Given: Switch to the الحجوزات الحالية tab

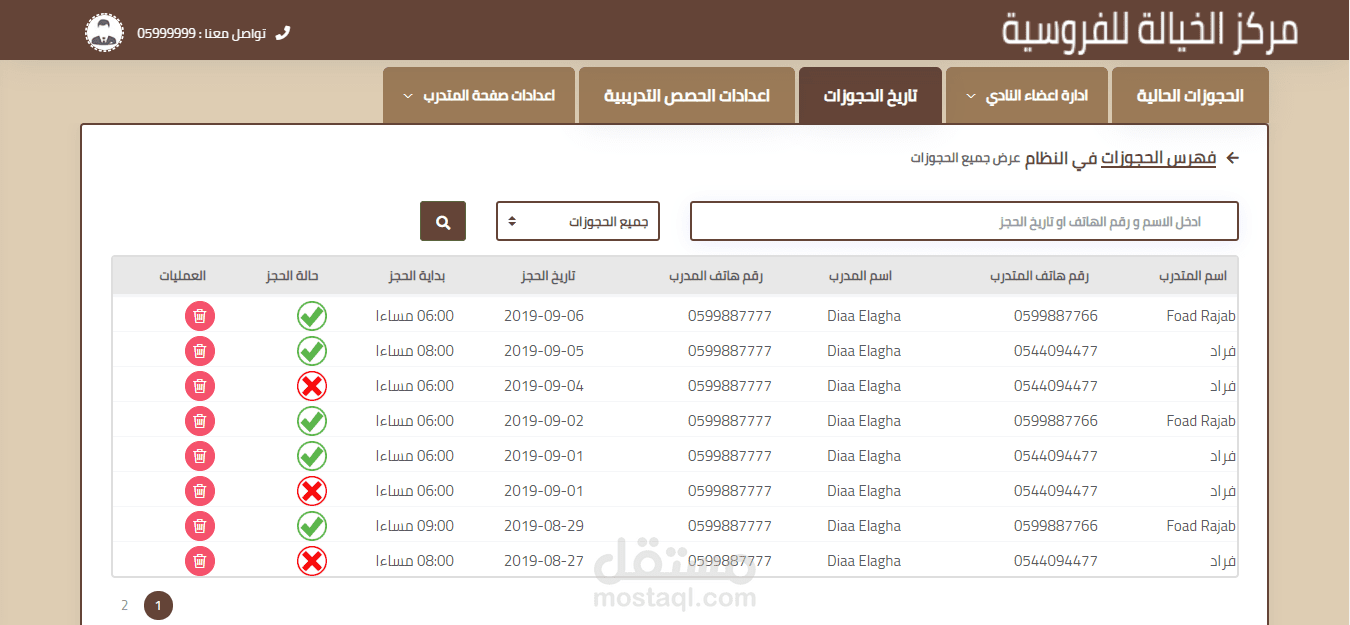Looking at the screenshot, I should pyautogui.click(x=1190, y=95).
